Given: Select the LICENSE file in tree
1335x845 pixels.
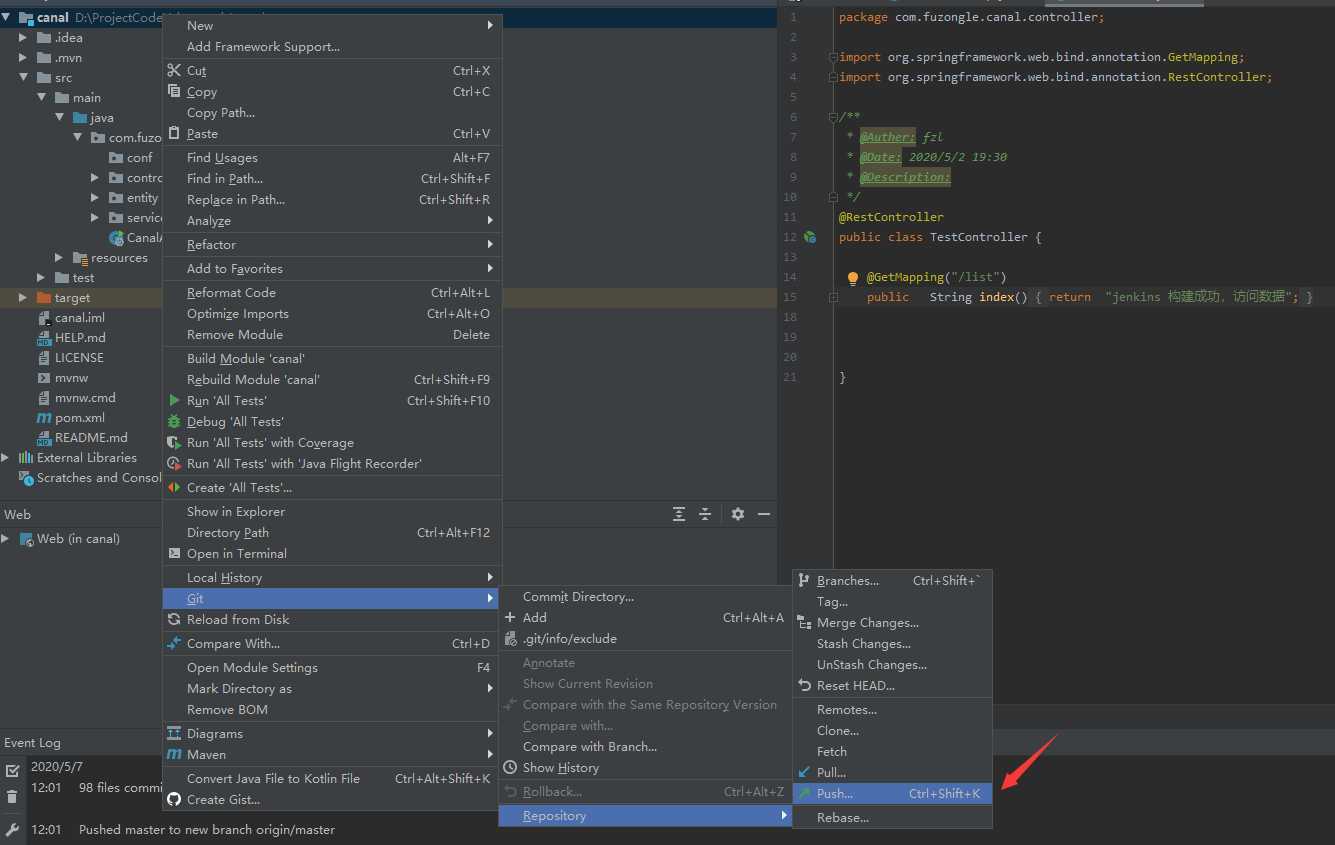Looking at the screenshot, I should coord(79,357).
